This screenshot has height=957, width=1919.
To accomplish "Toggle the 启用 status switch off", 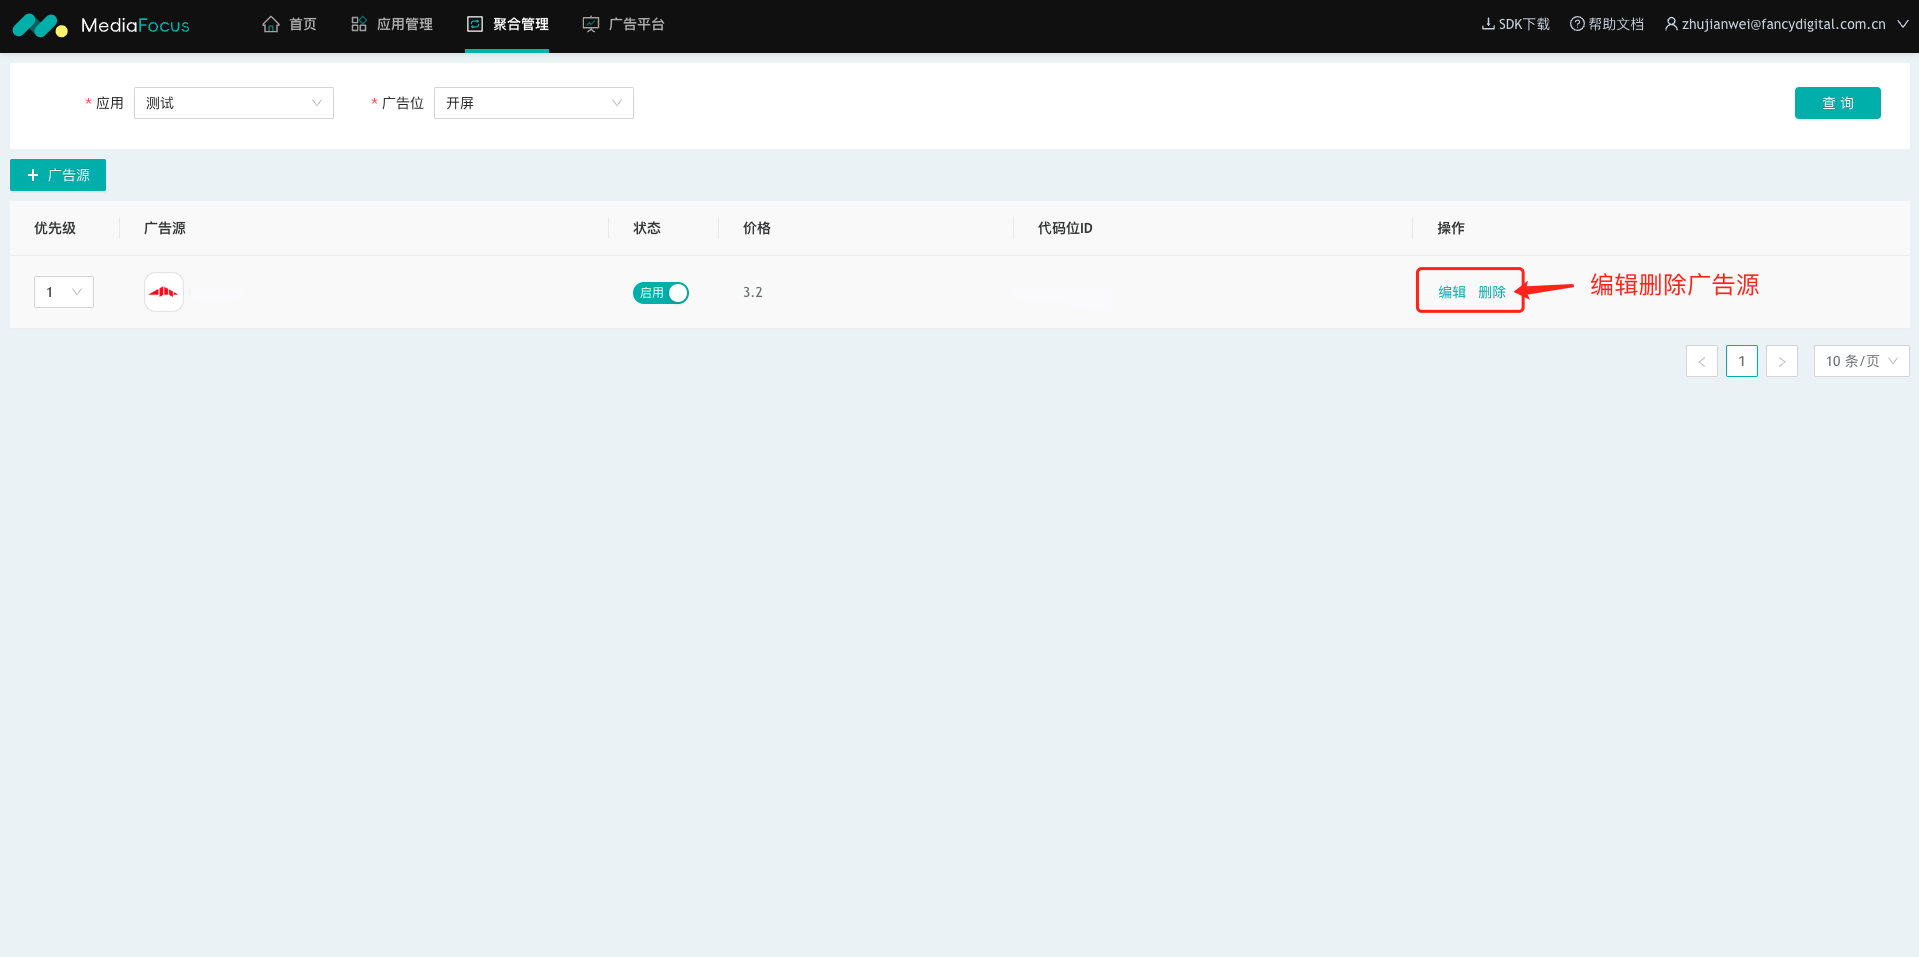I will point(661,293).
